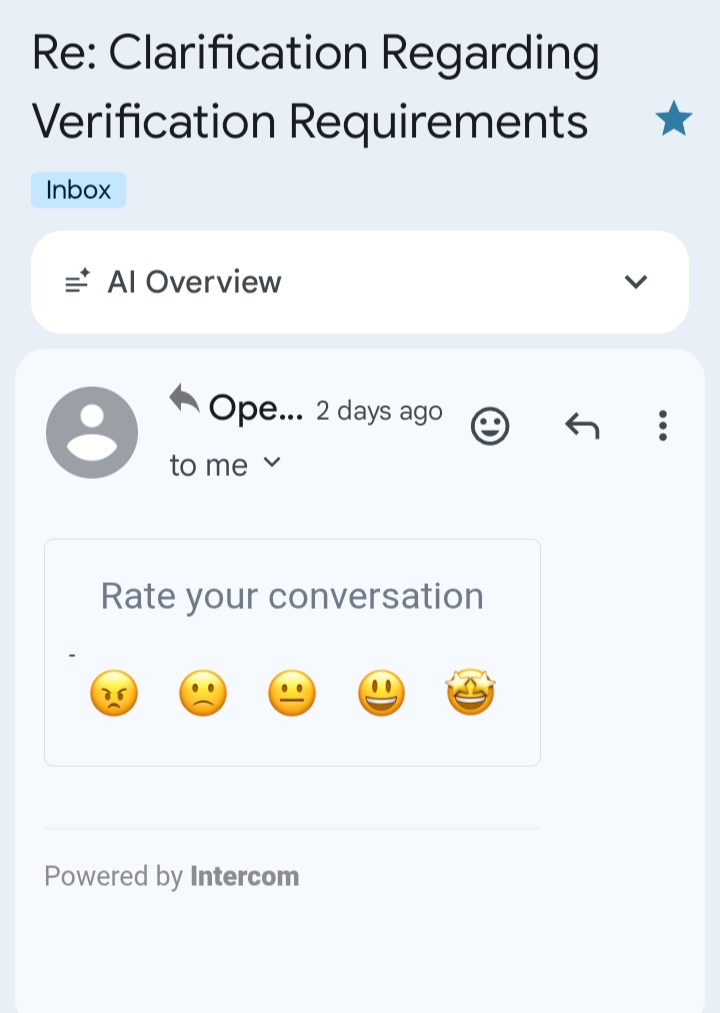Rate the conversation with the angry face
Screen dimensions: 720x1013
113,693
